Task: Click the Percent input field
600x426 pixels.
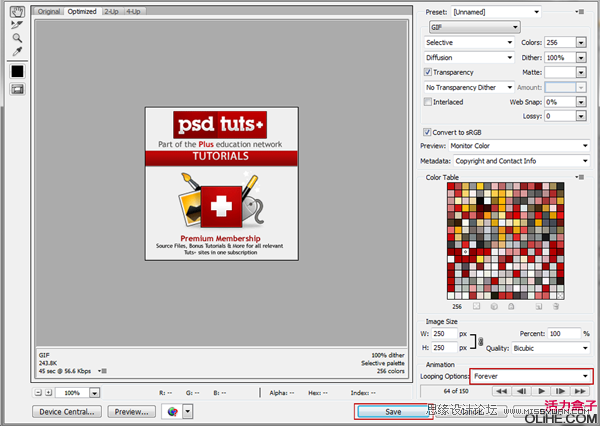Action: click(564, 334)
